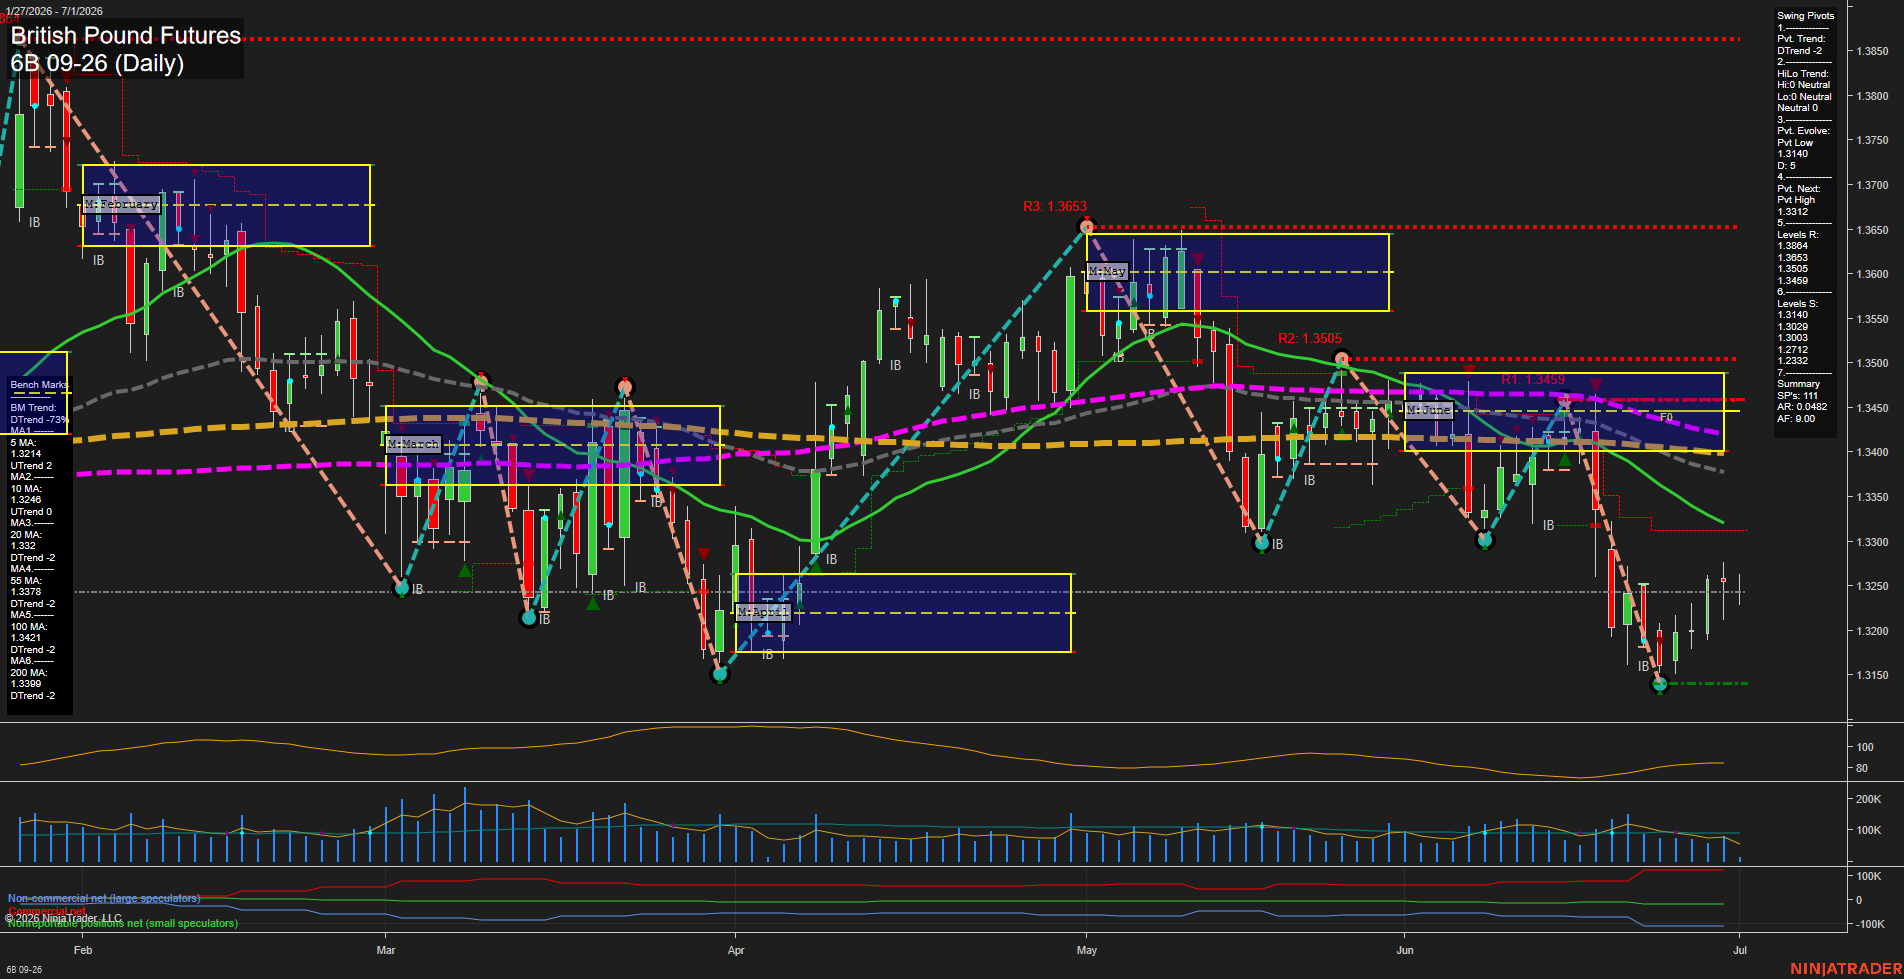
Task: Click the Apr label on the time axis
Action: point(736,950)
